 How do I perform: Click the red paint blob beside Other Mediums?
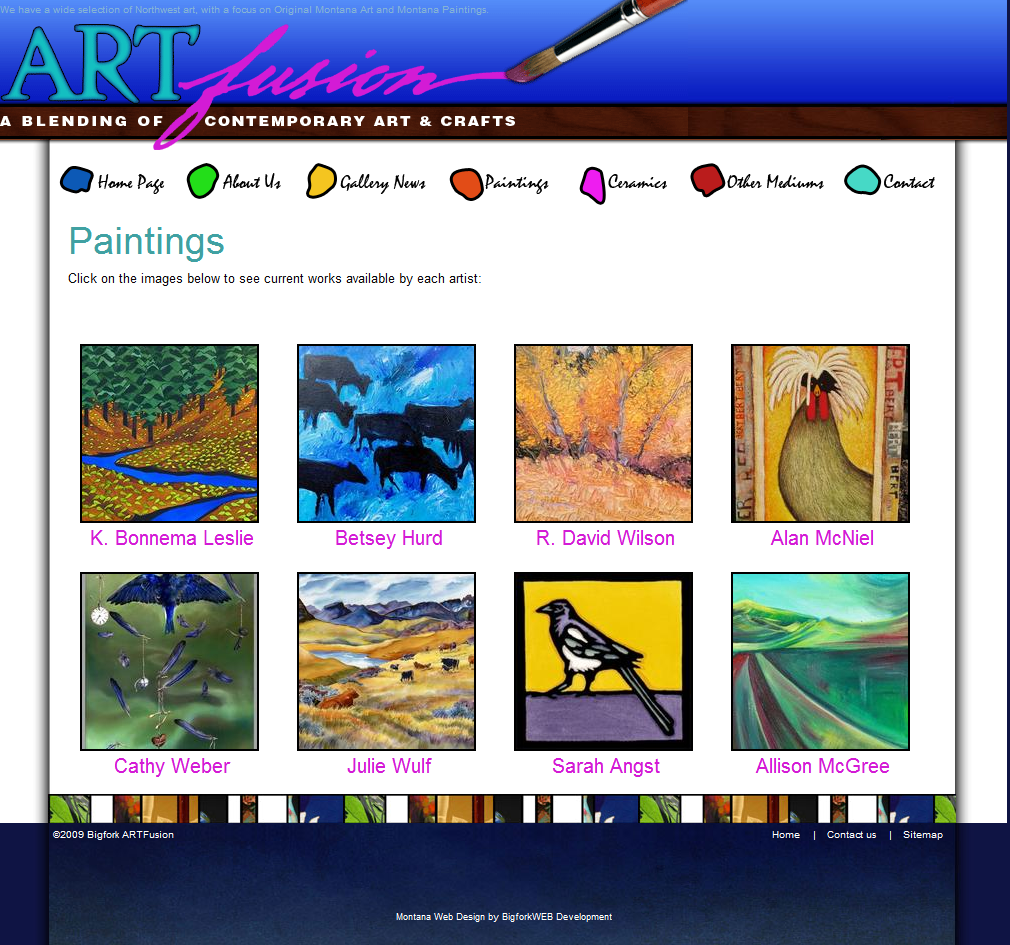tap(707, 180)
